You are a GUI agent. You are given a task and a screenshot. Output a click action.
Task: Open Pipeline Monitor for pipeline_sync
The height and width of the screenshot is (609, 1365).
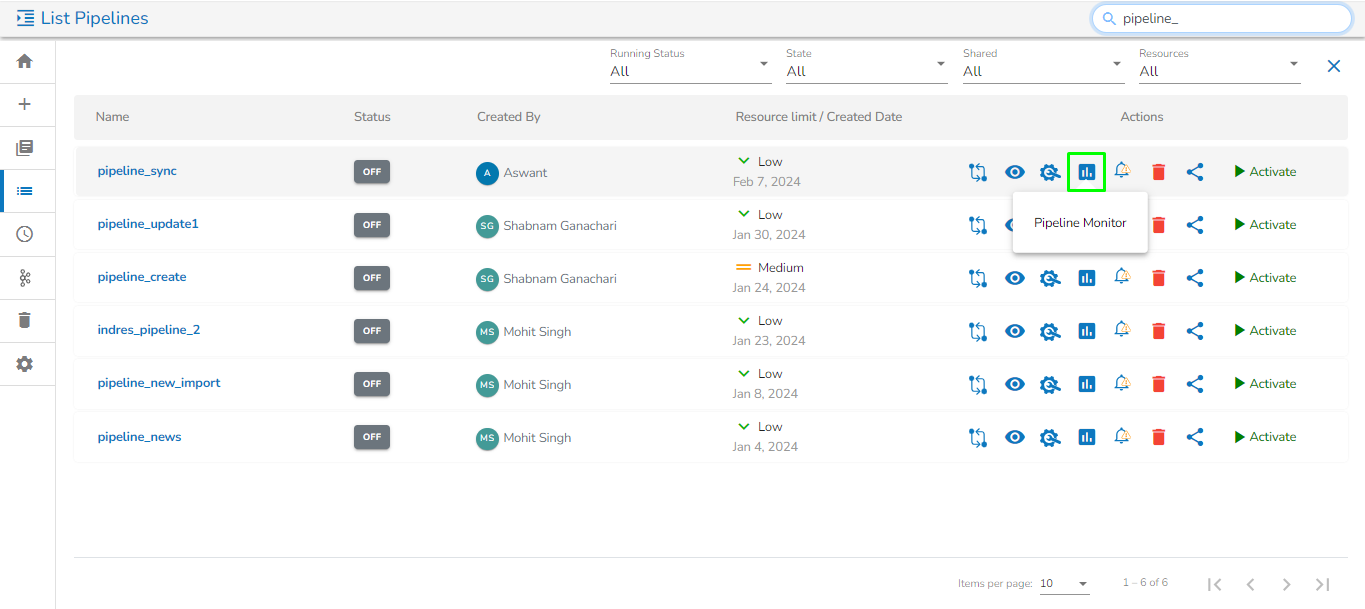pyautogui.click(x=1086, y=172)
